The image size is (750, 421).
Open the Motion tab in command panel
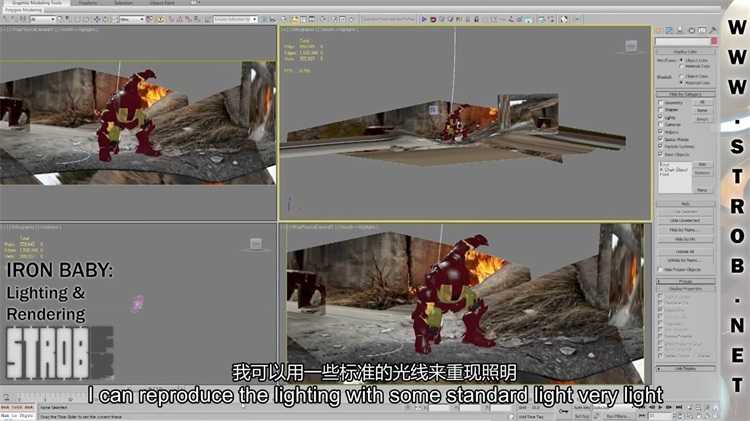coord(691,30)
